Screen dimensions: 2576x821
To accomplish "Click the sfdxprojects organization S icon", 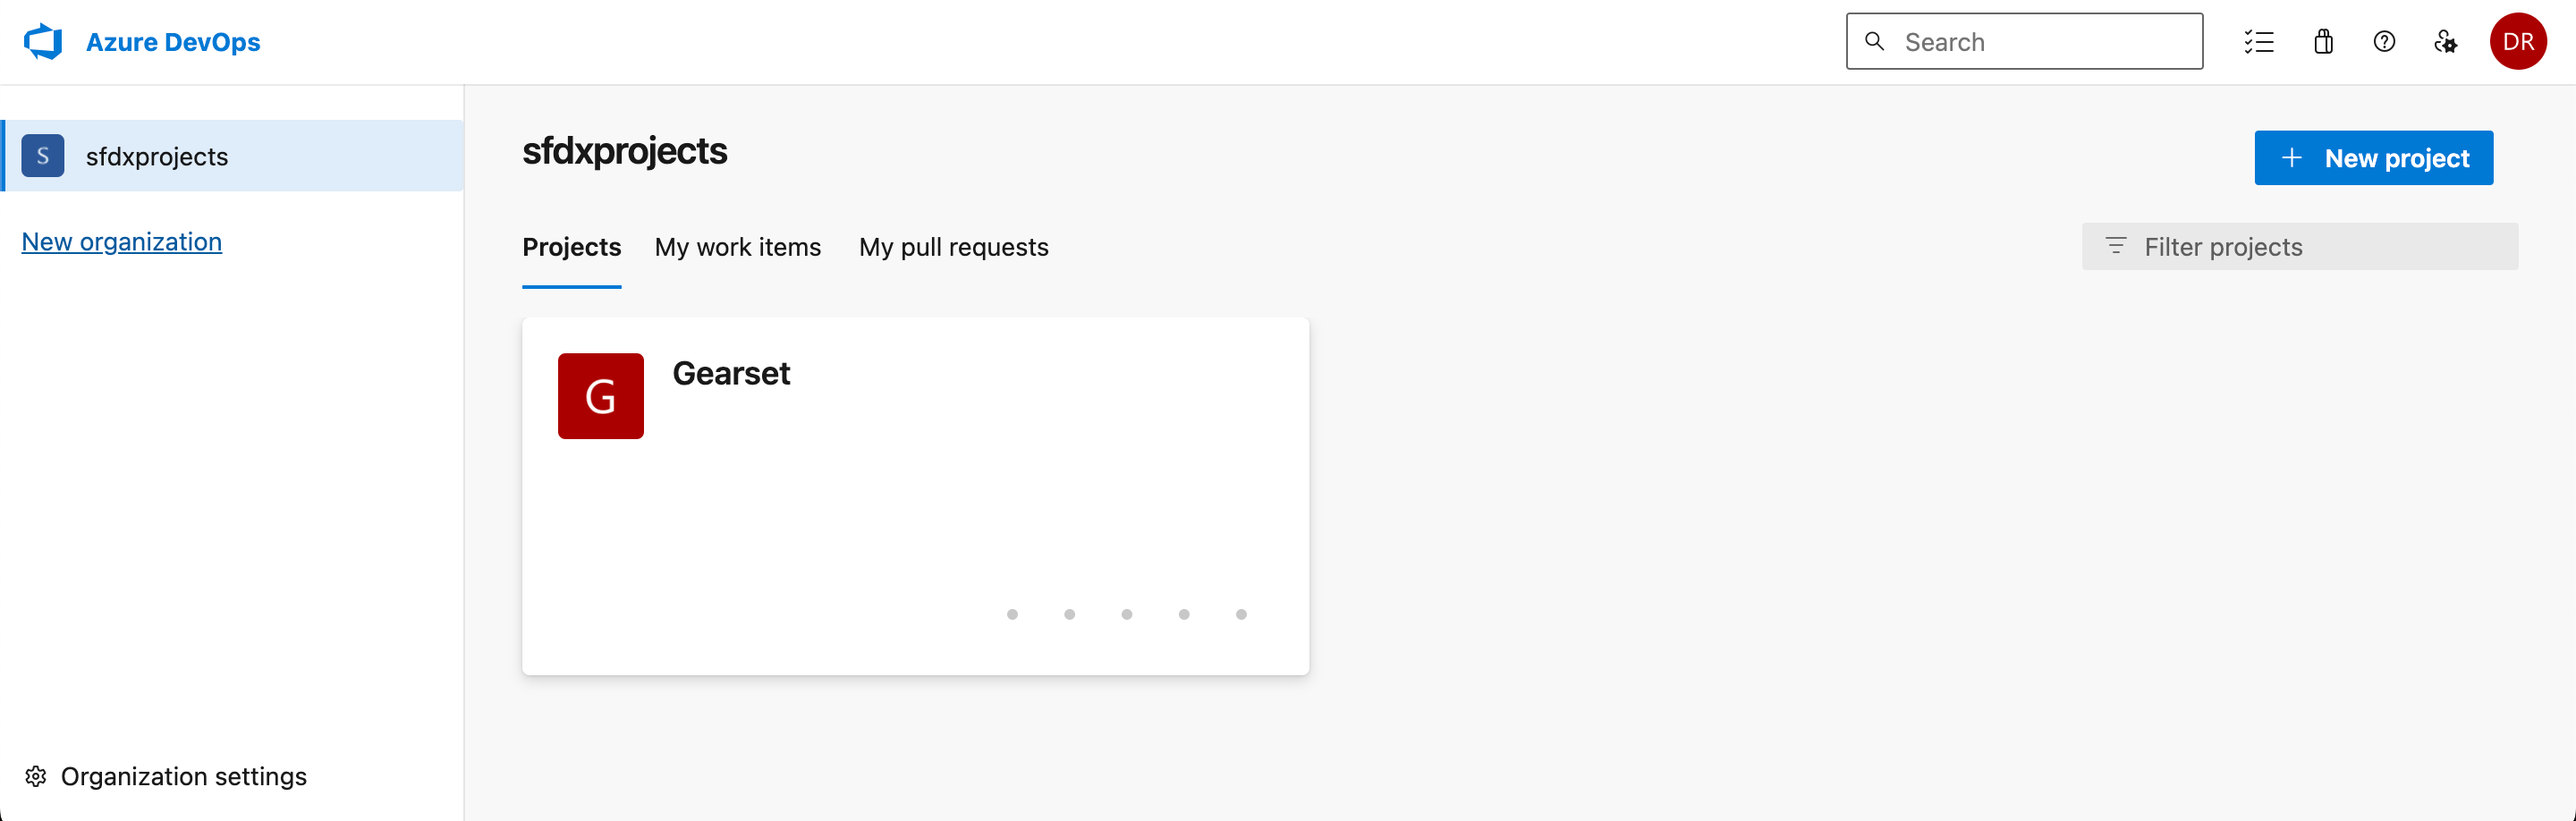I will pyautogui.click(x=43, y=156).
